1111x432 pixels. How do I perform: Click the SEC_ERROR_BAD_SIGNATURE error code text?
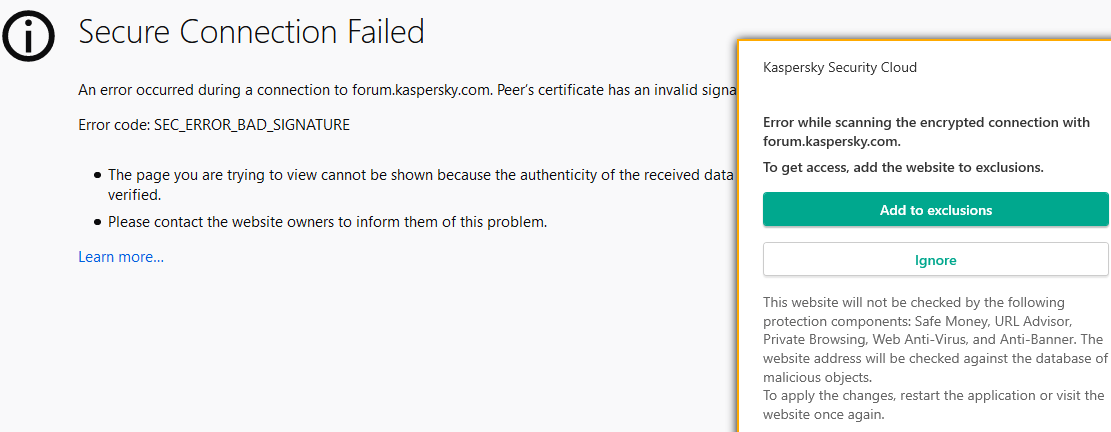(x=214, y=125)
